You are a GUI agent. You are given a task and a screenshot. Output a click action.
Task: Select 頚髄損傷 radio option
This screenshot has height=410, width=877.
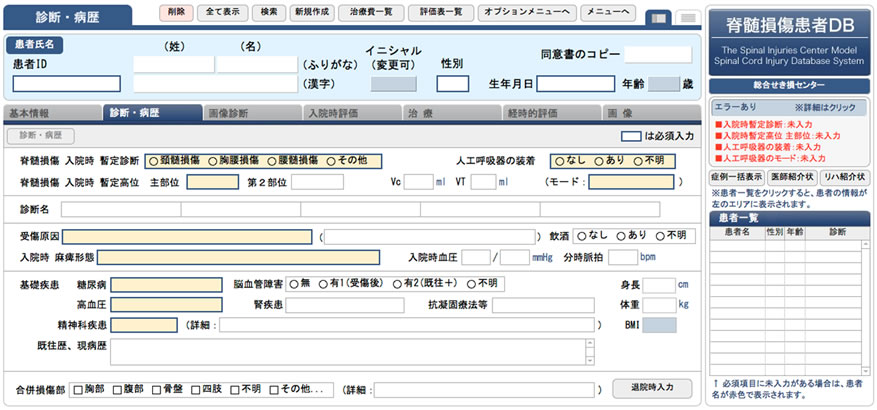pyautogui.click(x=153, y=160)
